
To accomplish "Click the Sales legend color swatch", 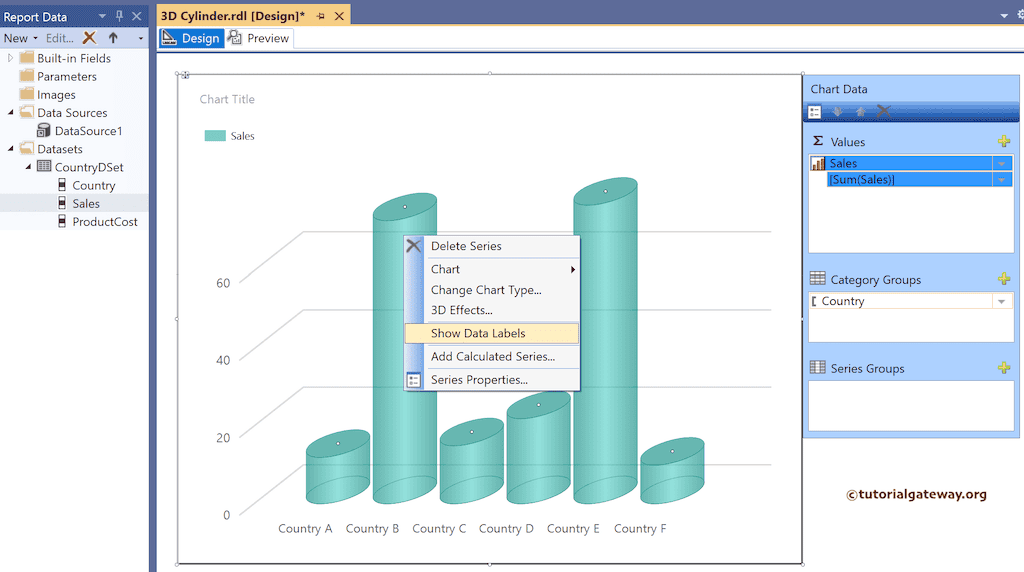I will coord(215,136).
